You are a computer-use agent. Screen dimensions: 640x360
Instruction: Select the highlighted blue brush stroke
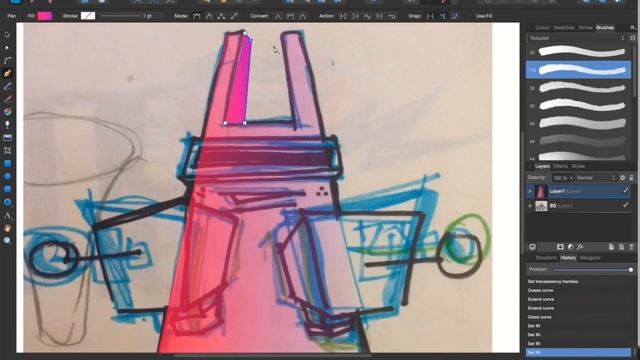coord(578,70)
